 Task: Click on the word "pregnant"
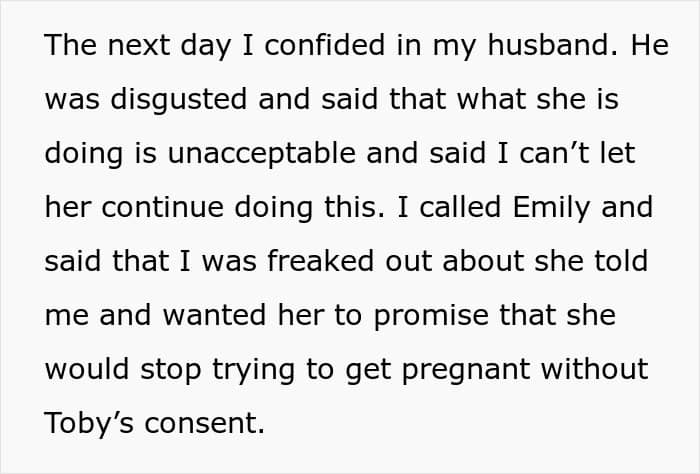pyautogui.click(x=466, y=369)
